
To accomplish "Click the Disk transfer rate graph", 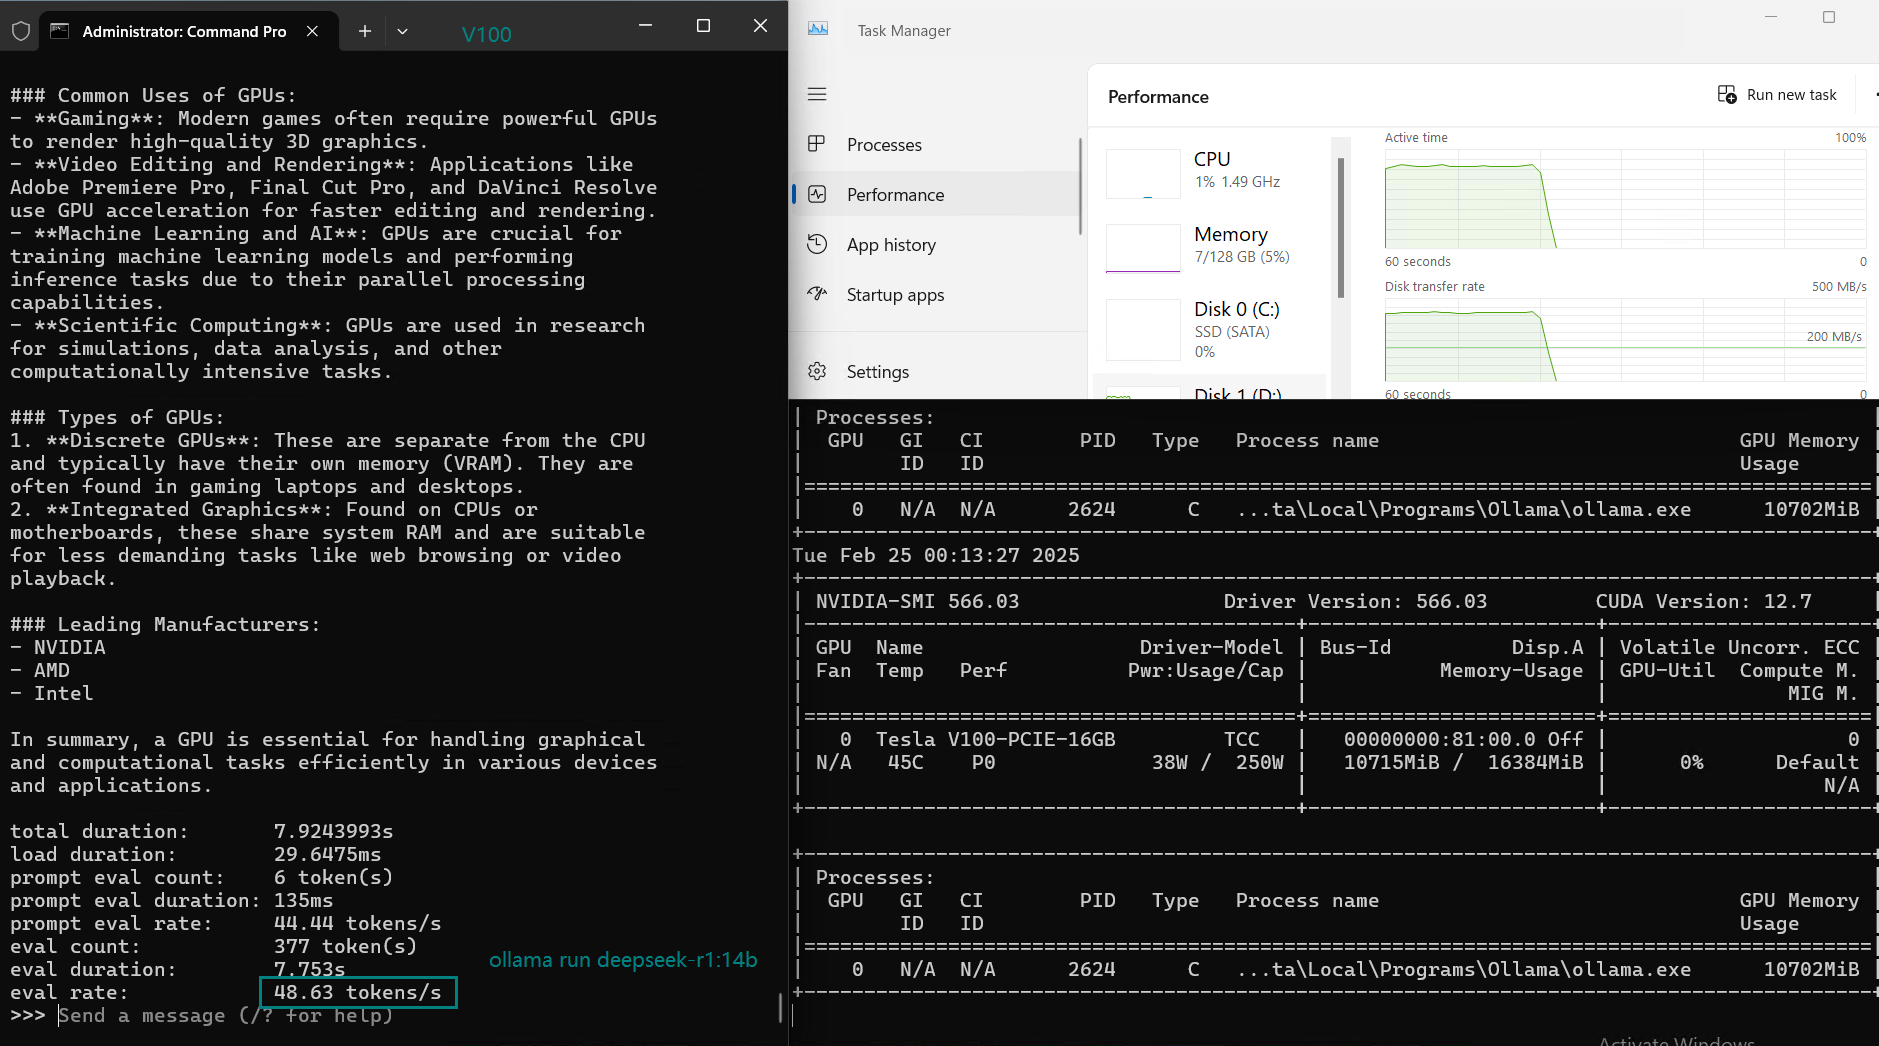I will 1624,345.
